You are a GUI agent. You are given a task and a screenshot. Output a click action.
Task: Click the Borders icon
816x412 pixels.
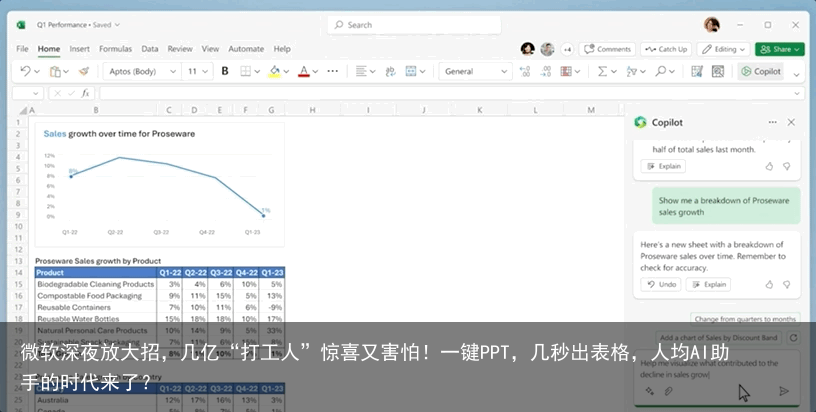246,71
